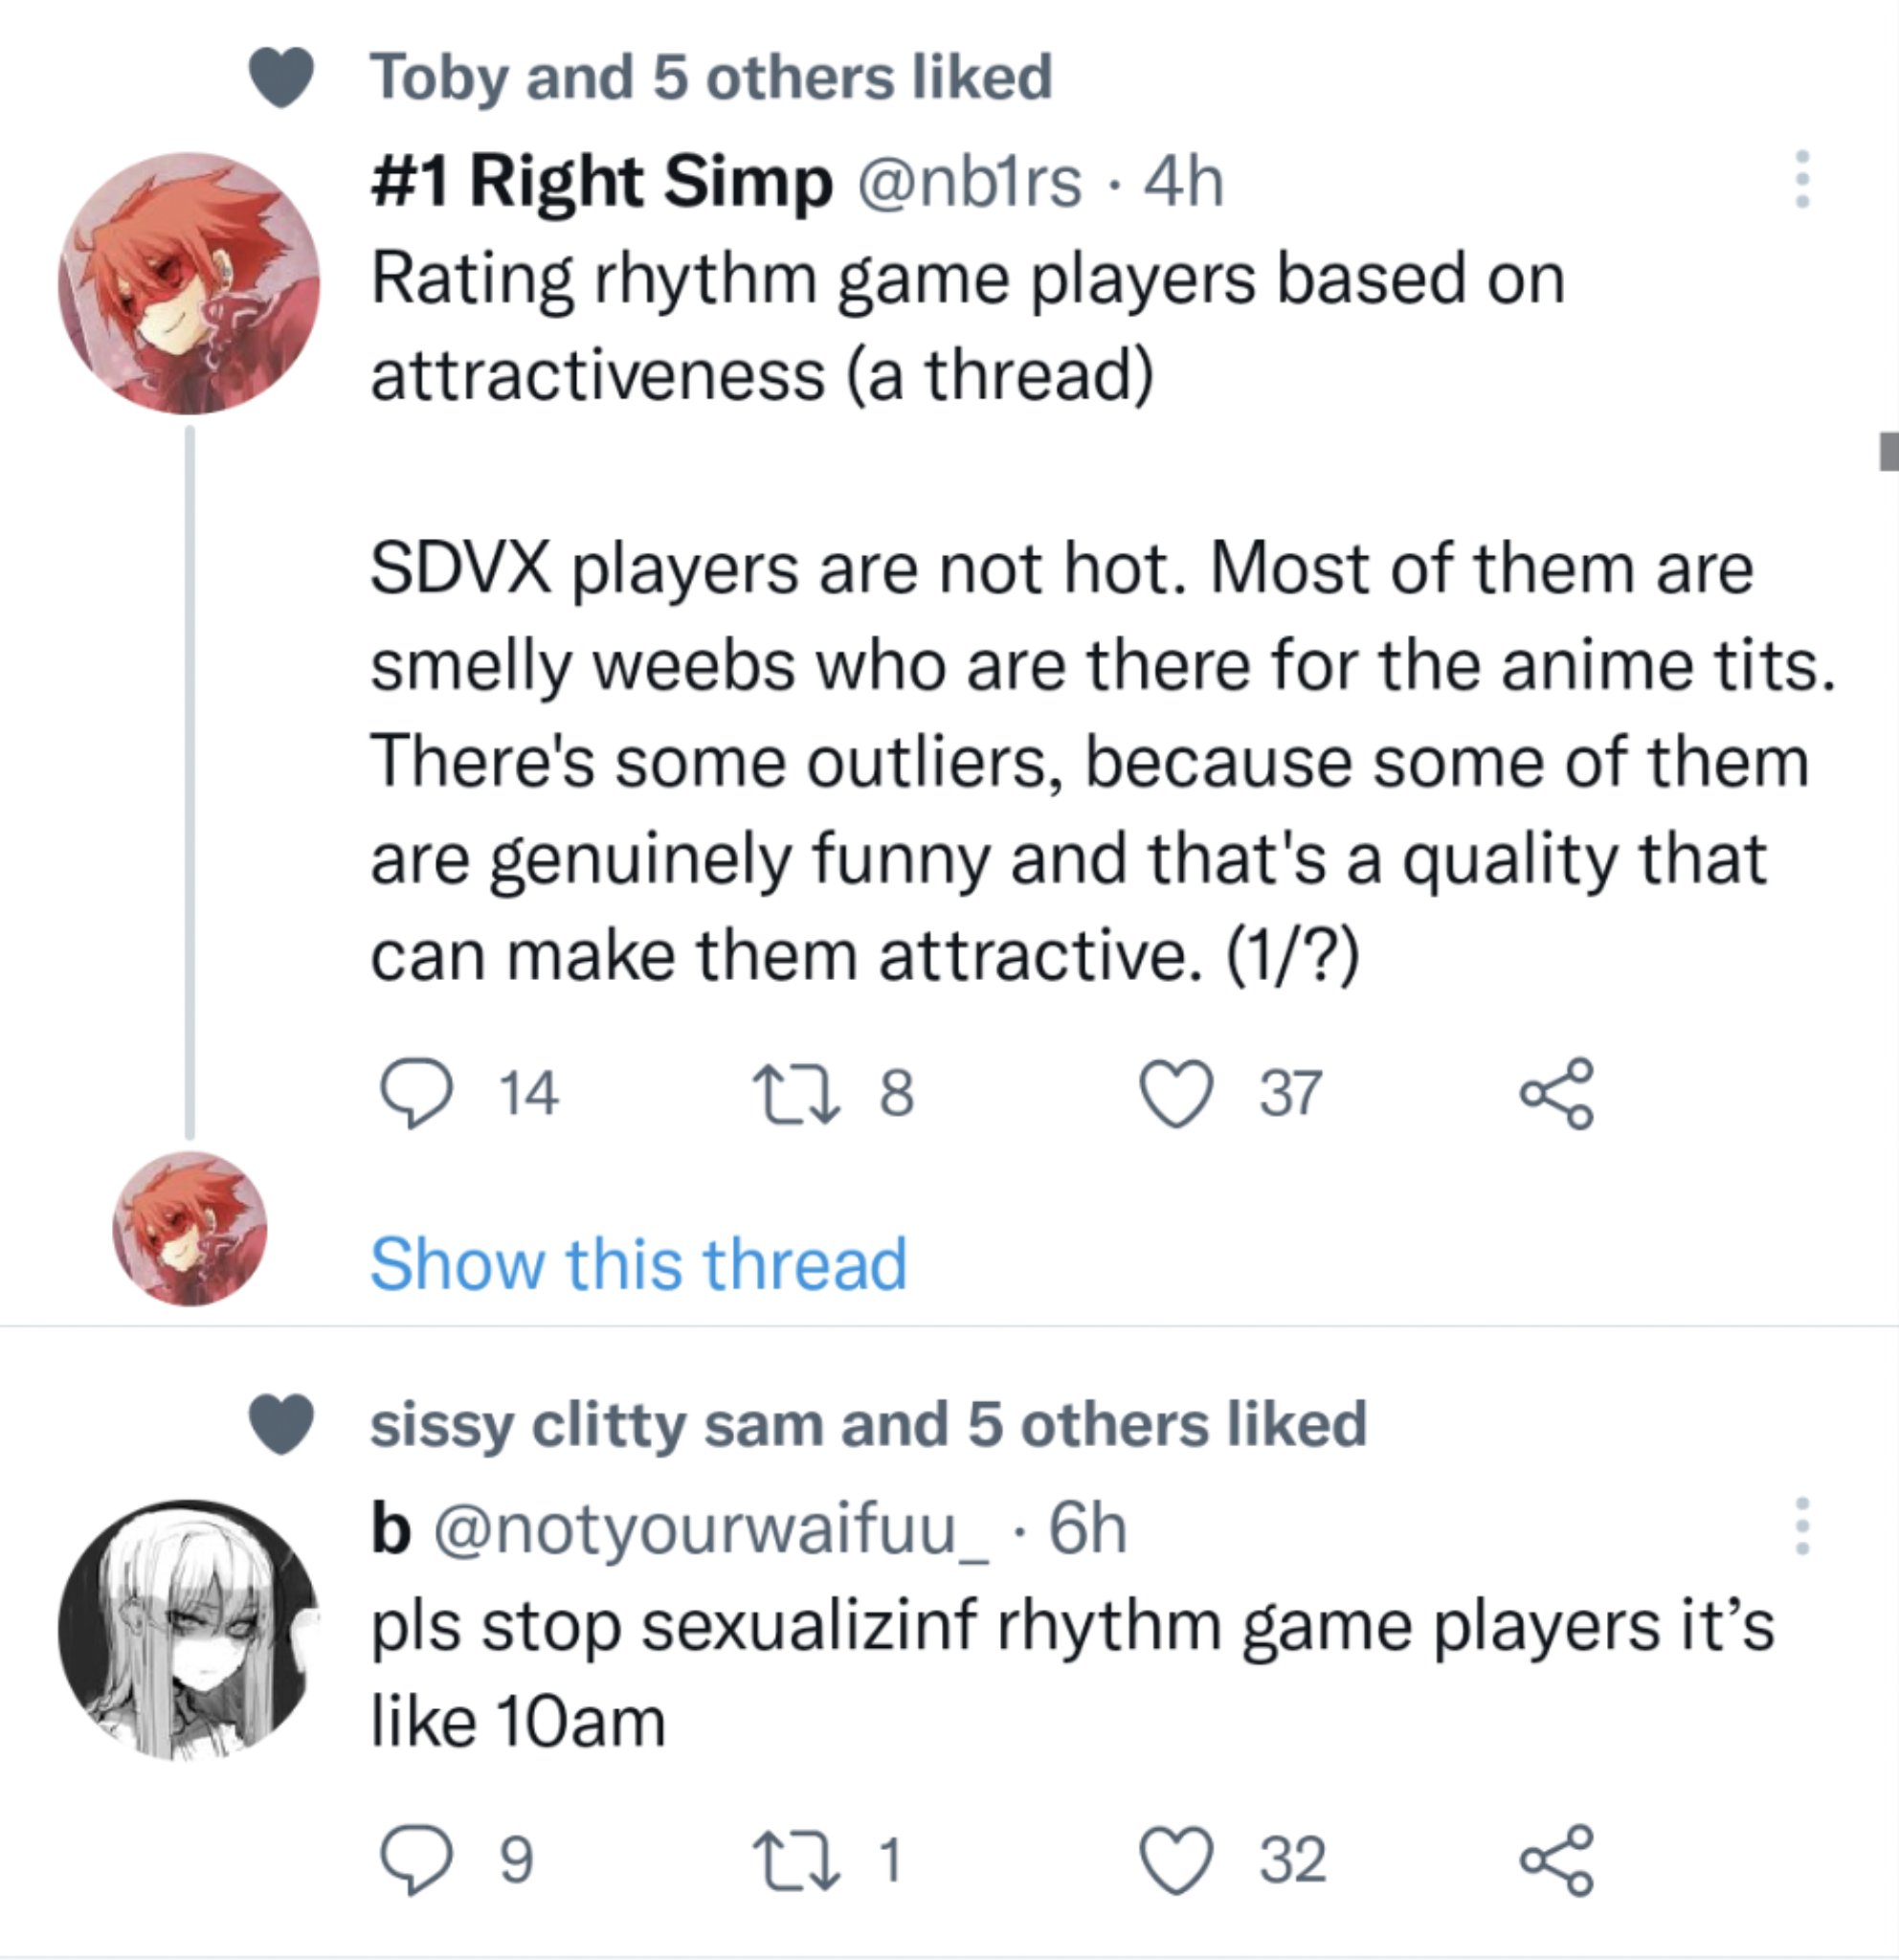
Task: Open #1 Right Simp's large profile picture
Action: 189,284
